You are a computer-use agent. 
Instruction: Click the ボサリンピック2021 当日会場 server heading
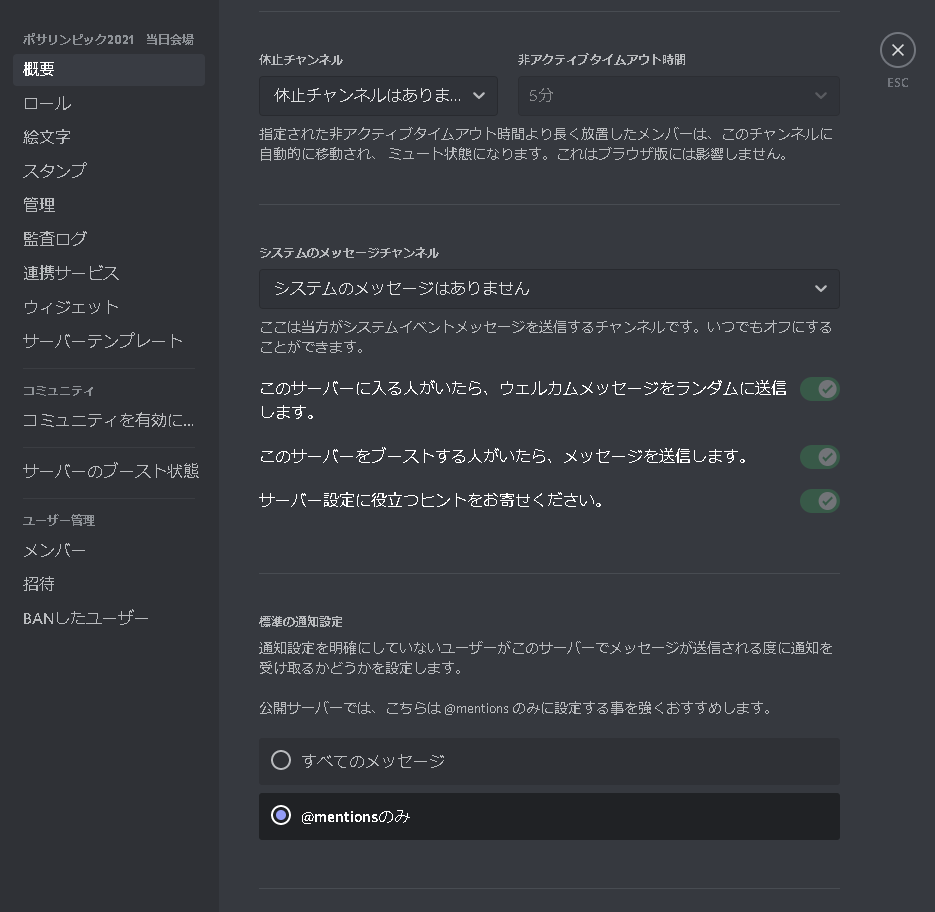108,39
